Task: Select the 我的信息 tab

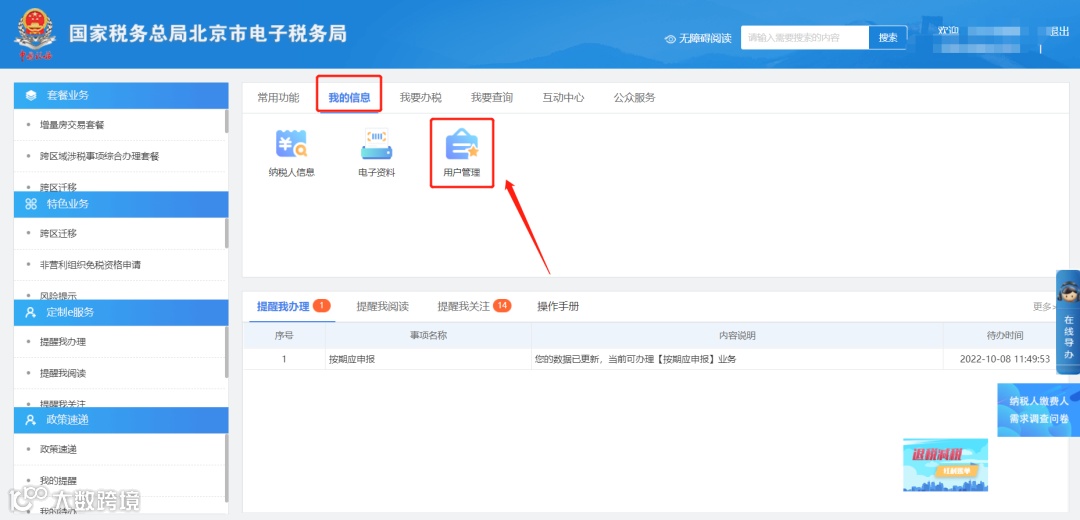Action: [x=349, y=98]
